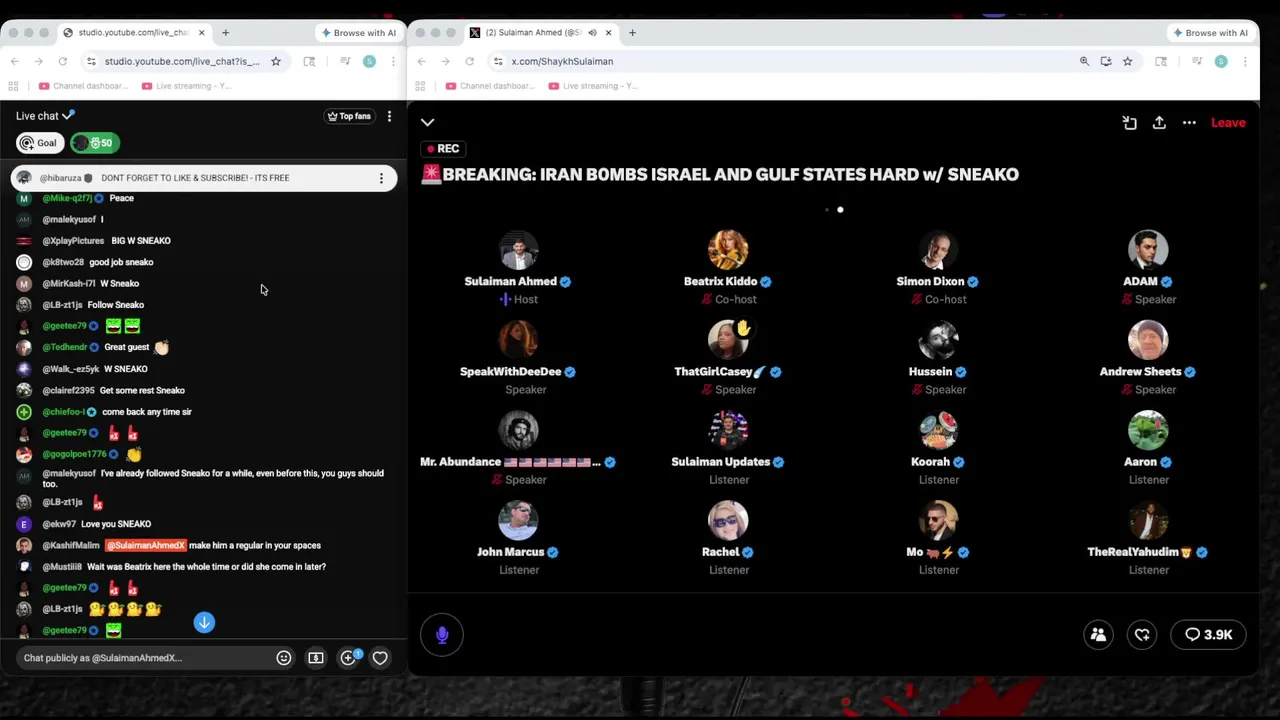
Task: Click the green 50 progress chip
Action: (x=95, y=143)
